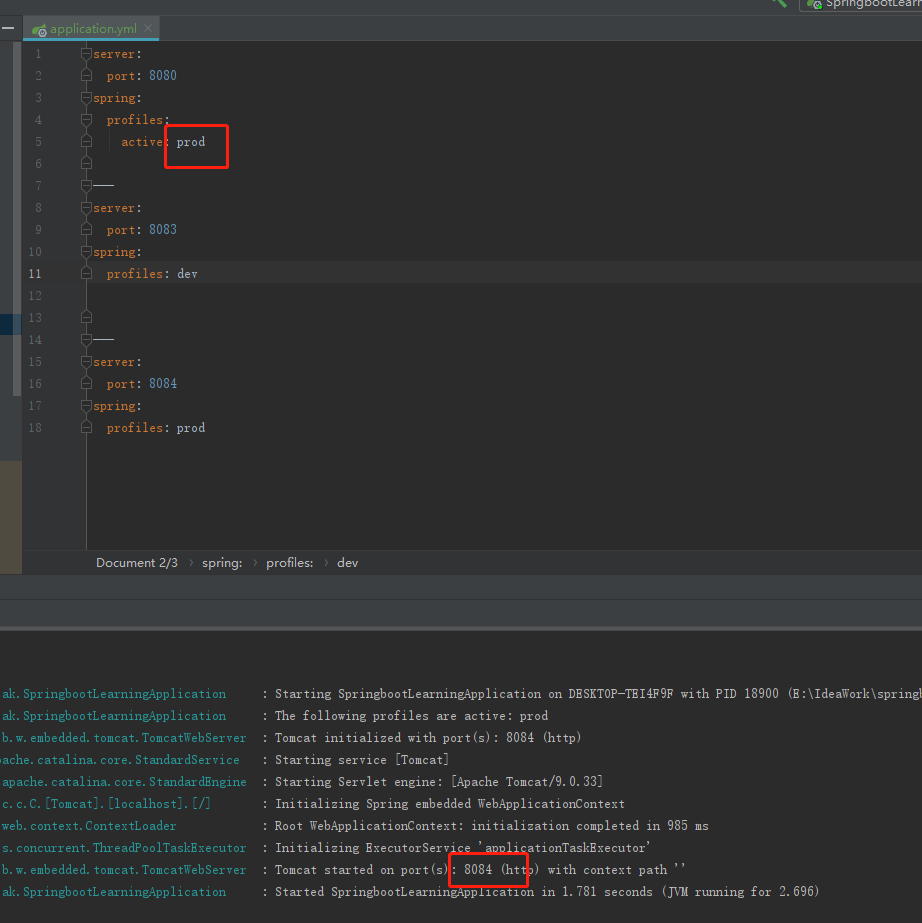Click the Spring leaf icon on application.yml tab
Image resolution: width=922 pixels, height=923 pixels.
[39, 29]
